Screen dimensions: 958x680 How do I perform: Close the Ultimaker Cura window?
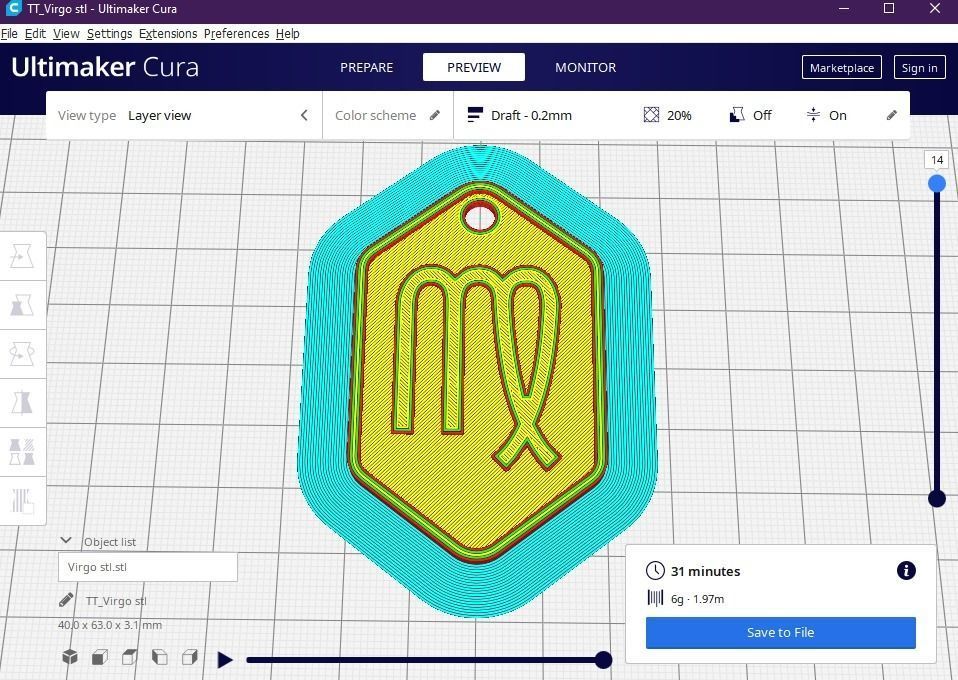935,9
